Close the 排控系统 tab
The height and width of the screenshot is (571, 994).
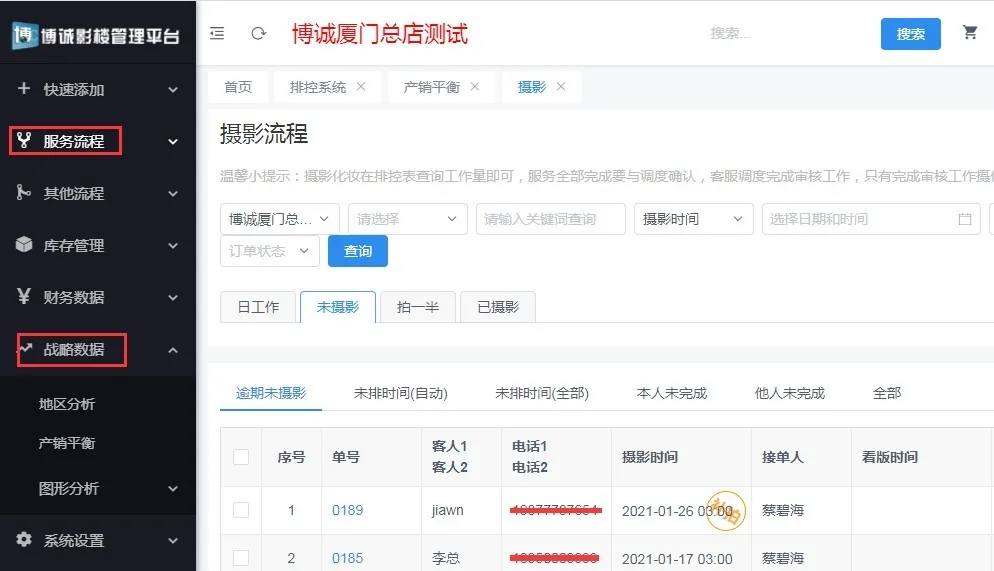(361, 87)
